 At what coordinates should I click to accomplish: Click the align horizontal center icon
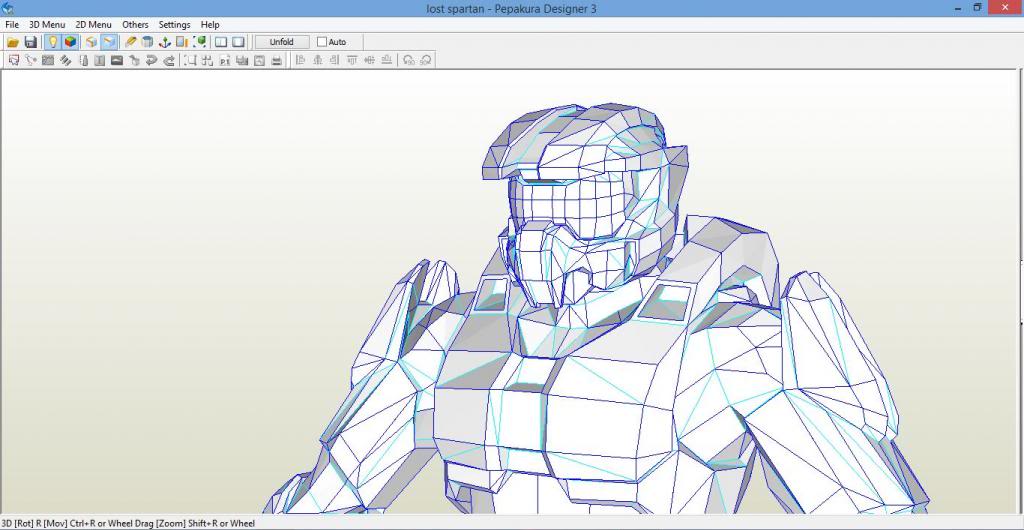[317, 60]
